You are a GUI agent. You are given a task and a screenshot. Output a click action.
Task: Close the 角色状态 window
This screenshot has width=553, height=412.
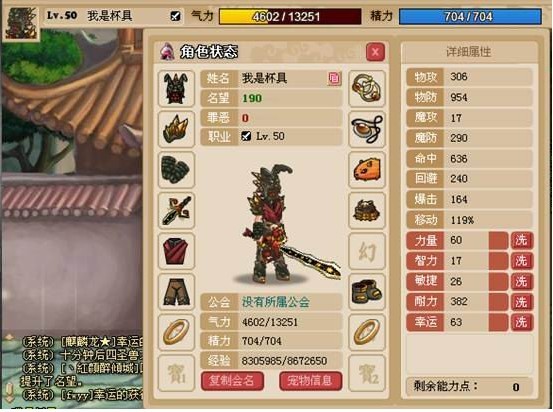[x=375, y=53]
